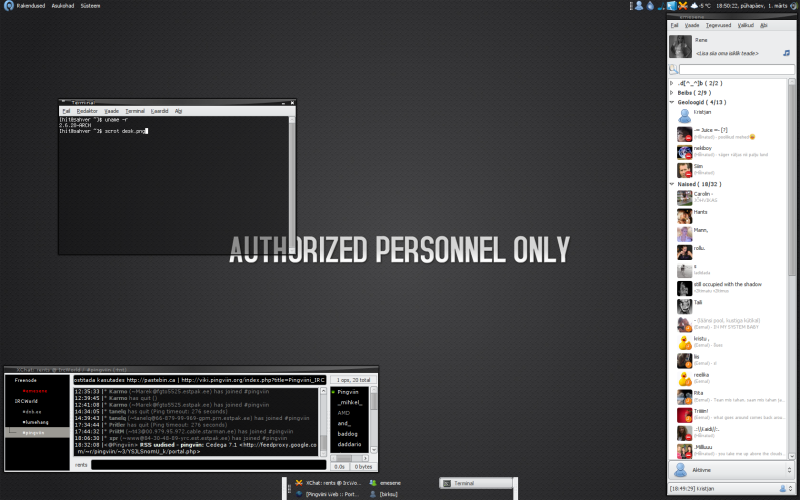This screenshot has width=800, height=500.
Task: Collapse the Naised contact group
Action: 672,184
